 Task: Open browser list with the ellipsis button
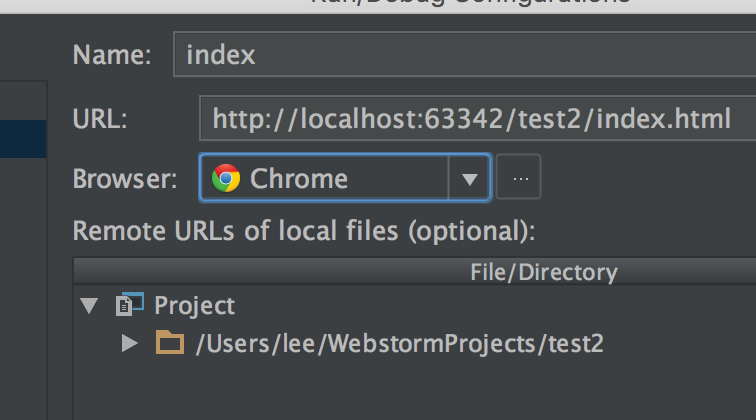pyautogui.click(x=519, y=179)
